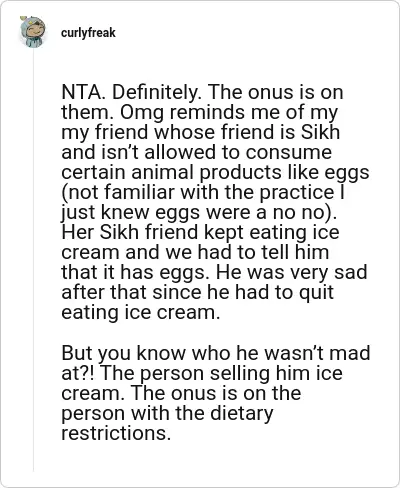This screenshot has width=400, height=488.
Task: Select the line "them. Omg reminds me of my"
Action: pyautogui.click(x=200, y=113)
